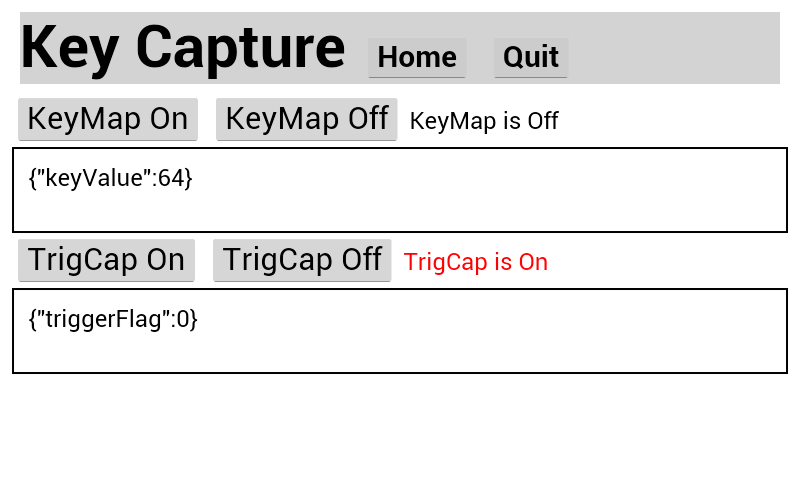Select the 'KeyMap is Off' status label
The image size is (800, 480).
(484, 121)
